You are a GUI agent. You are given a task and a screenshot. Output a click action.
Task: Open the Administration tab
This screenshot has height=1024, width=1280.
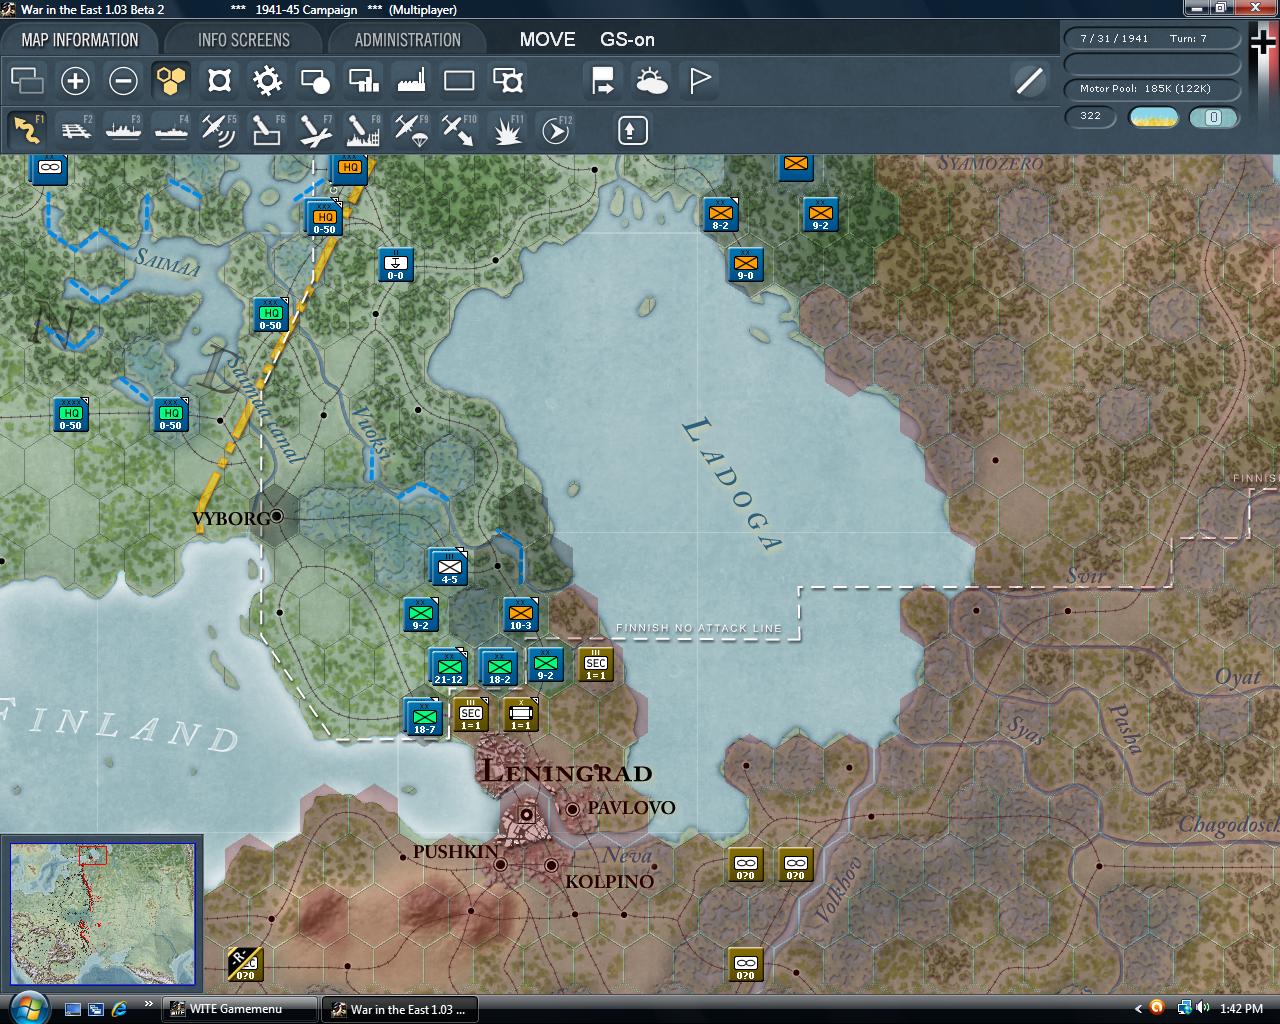click(x=408, y=40)
